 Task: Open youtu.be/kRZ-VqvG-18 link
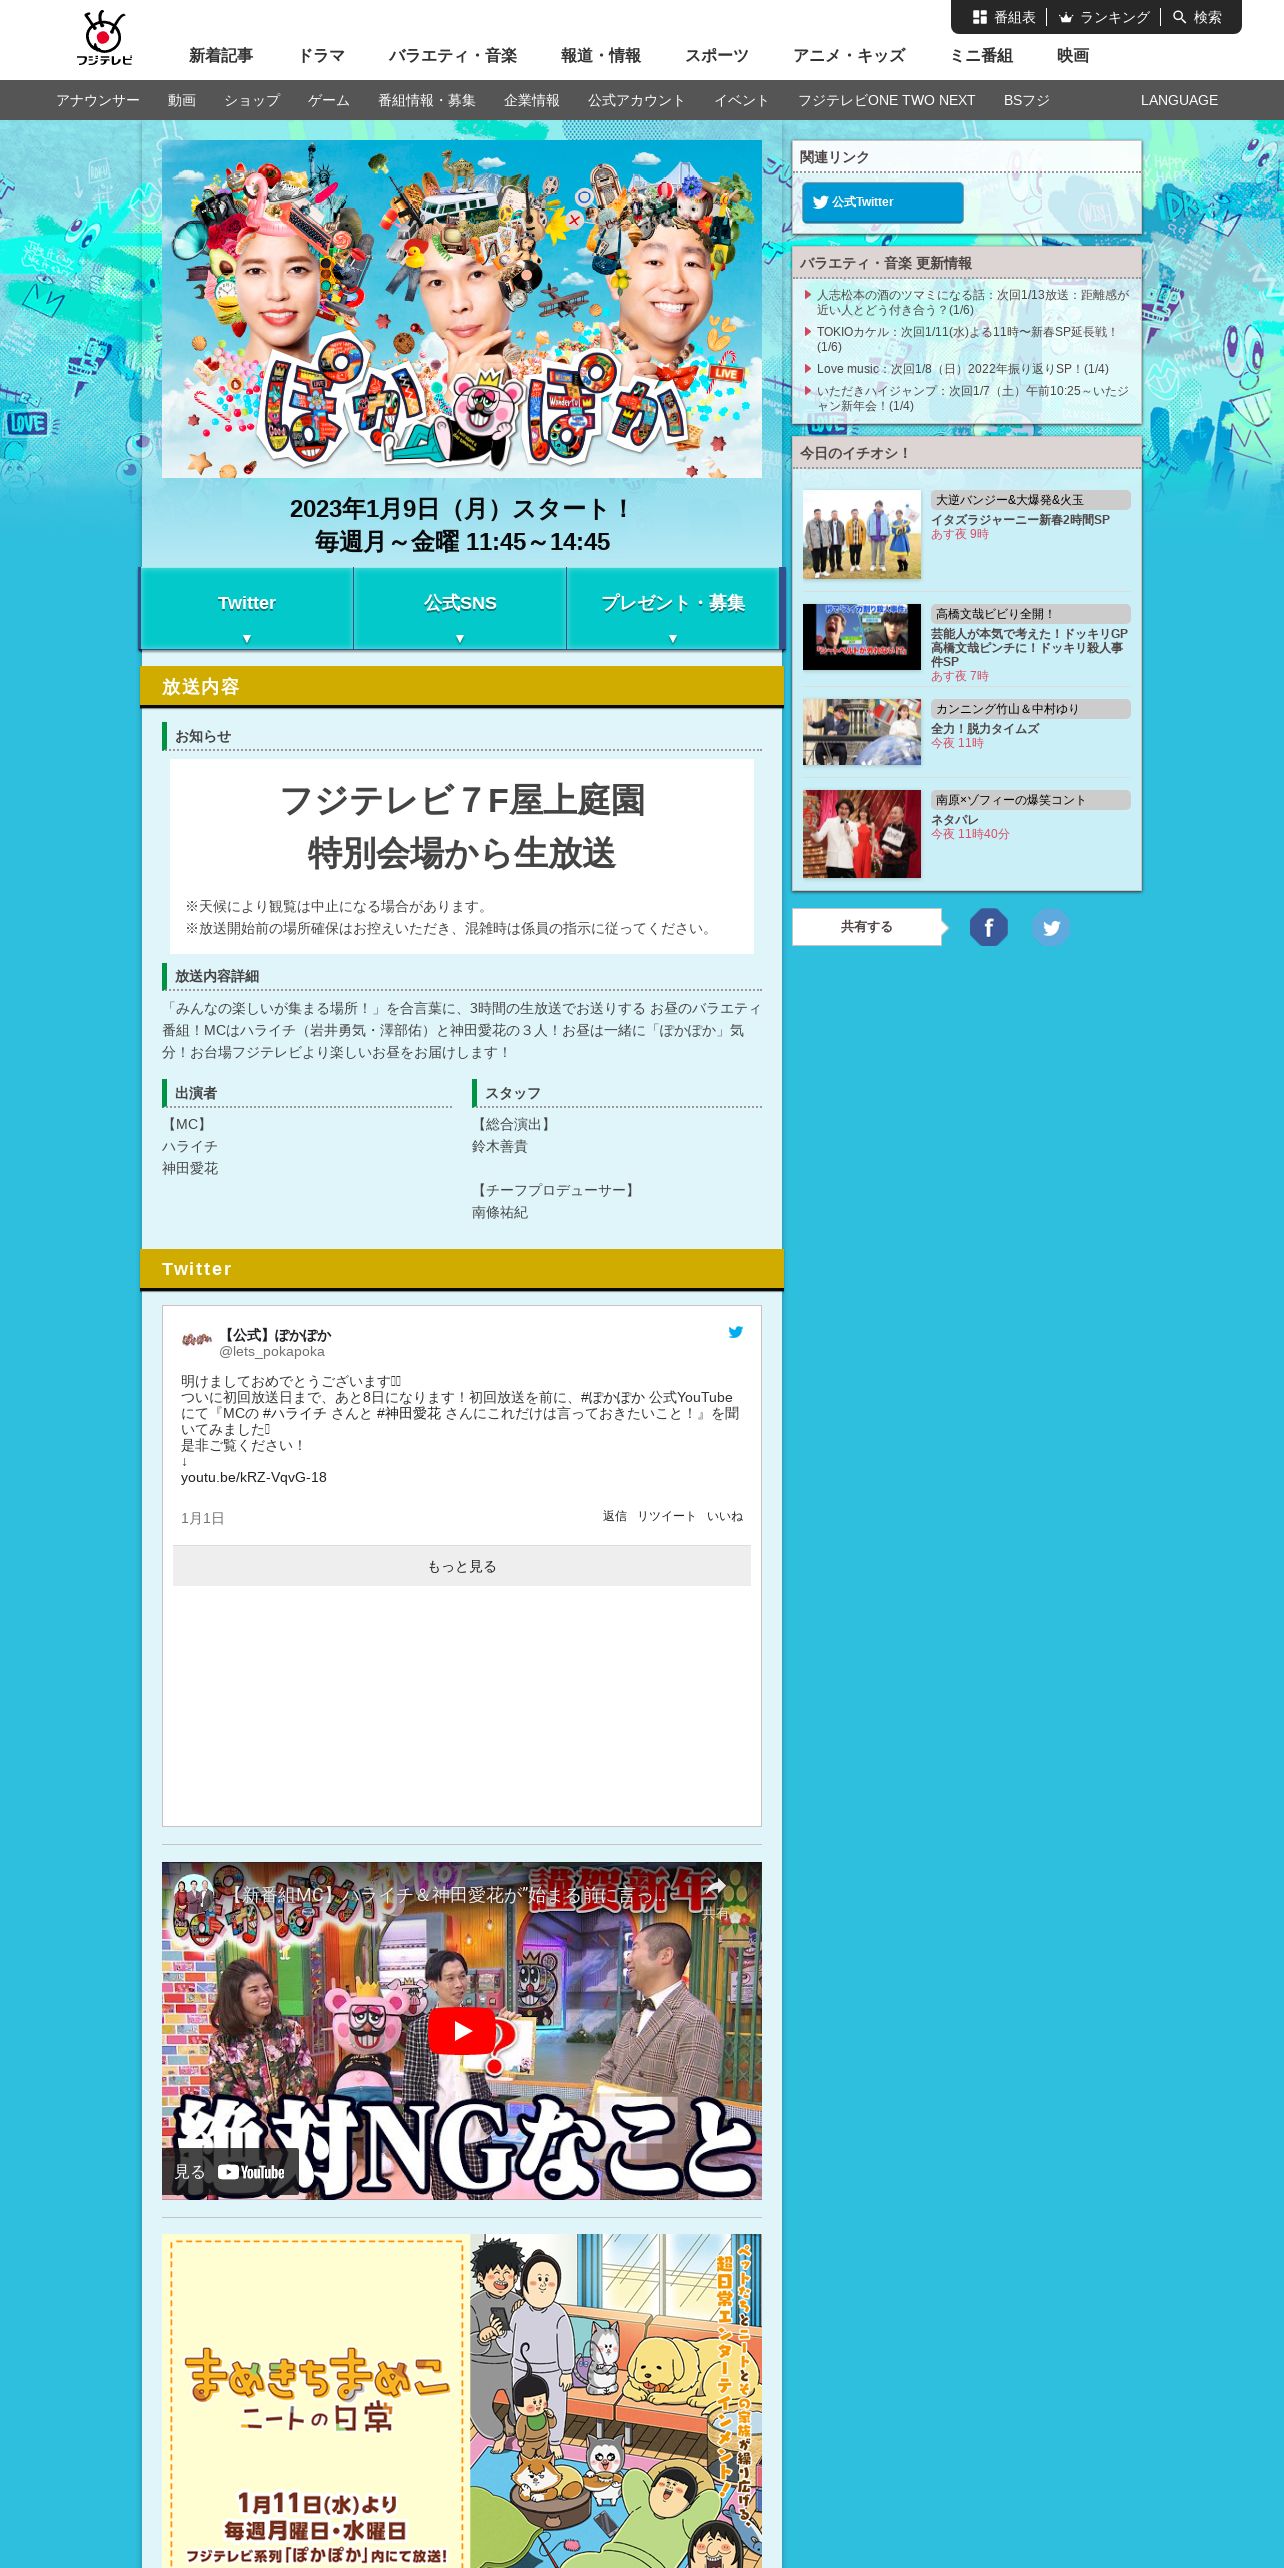254,1477
